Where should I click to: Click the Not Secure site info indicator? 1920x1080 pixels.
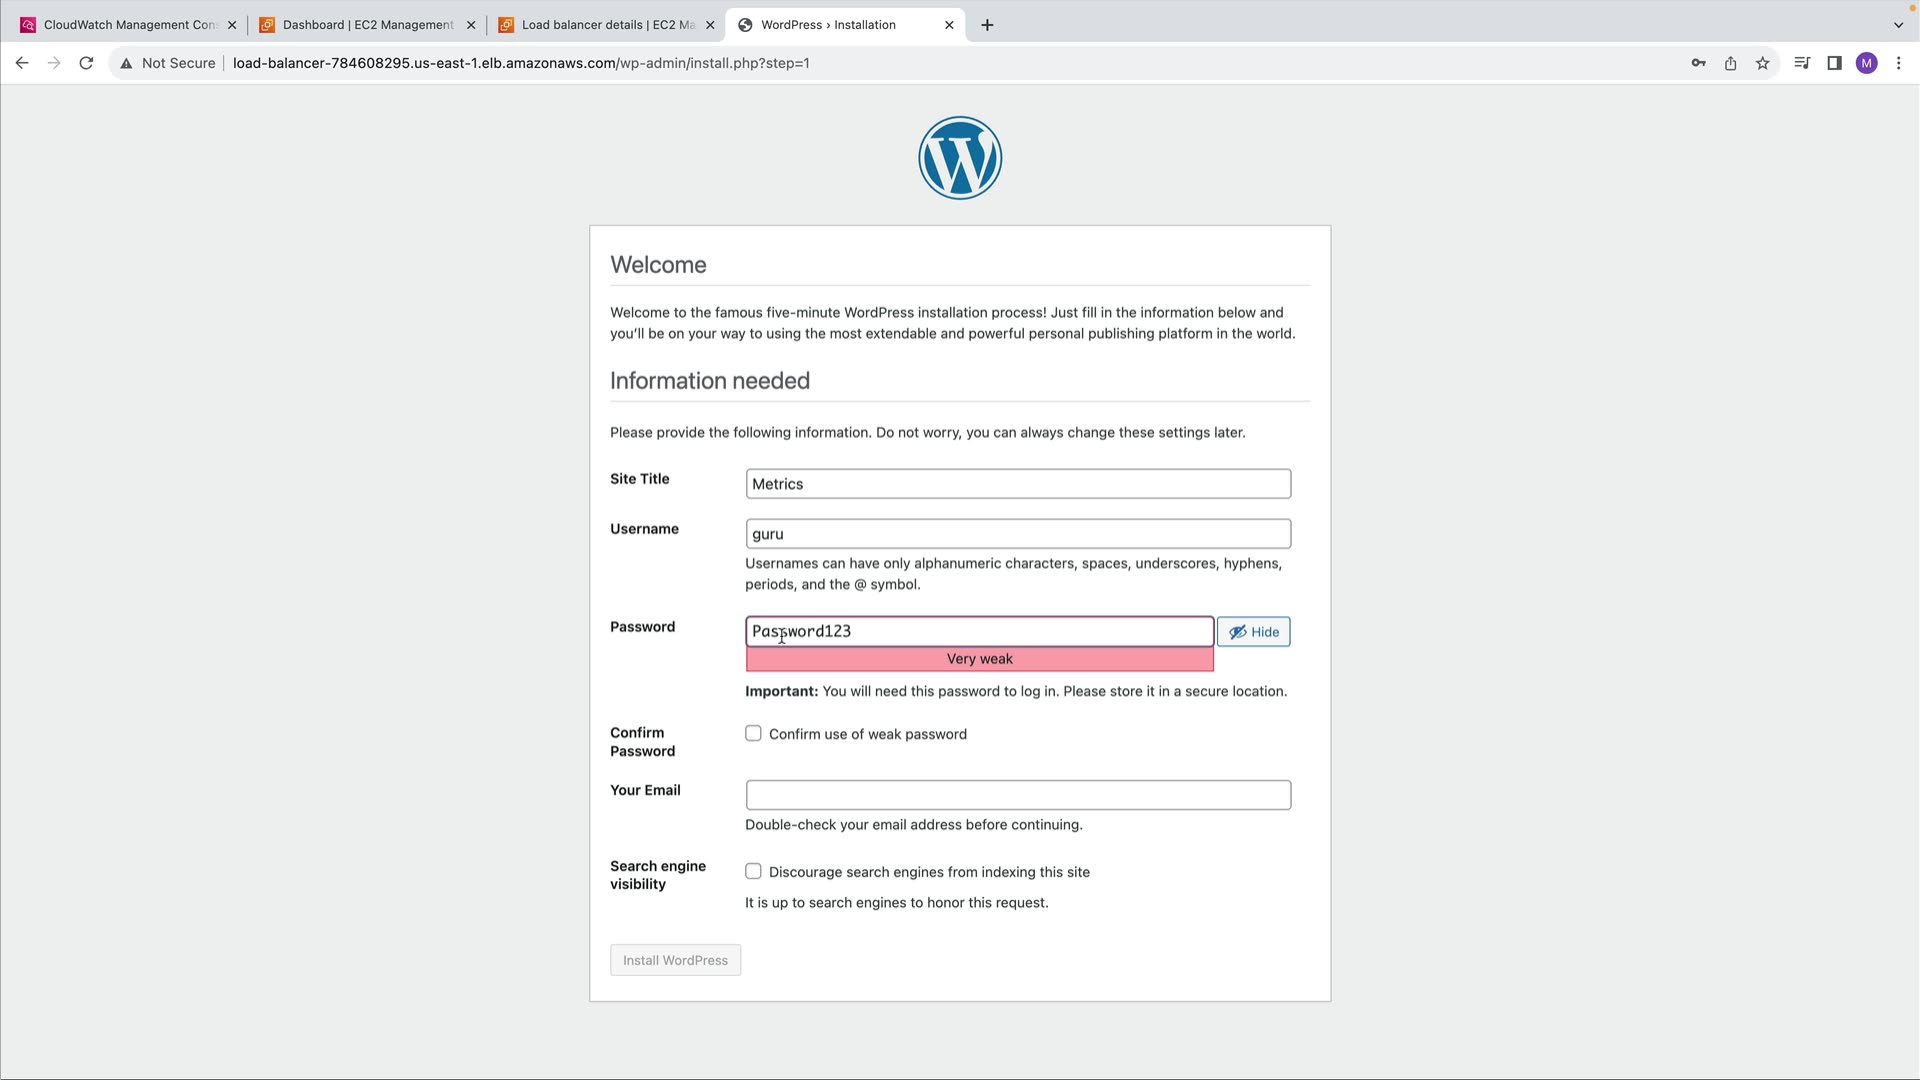168,63
